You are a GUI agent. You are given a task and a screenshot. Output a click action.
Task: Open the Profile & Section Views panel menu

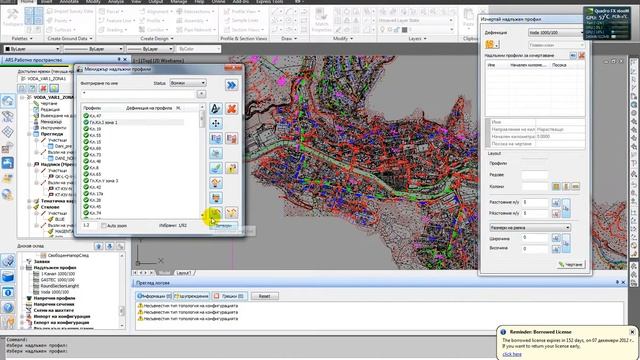[244, 38]
